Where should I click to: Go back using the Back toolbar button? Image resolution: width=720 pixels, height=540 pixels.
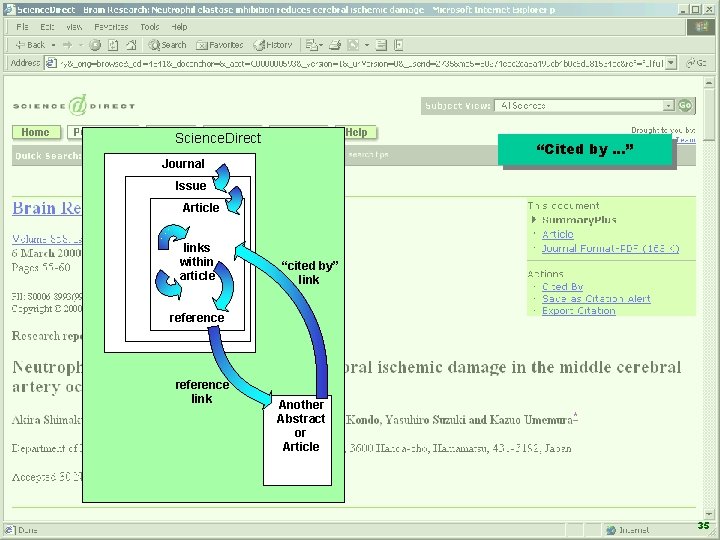(x=30, y=45)
